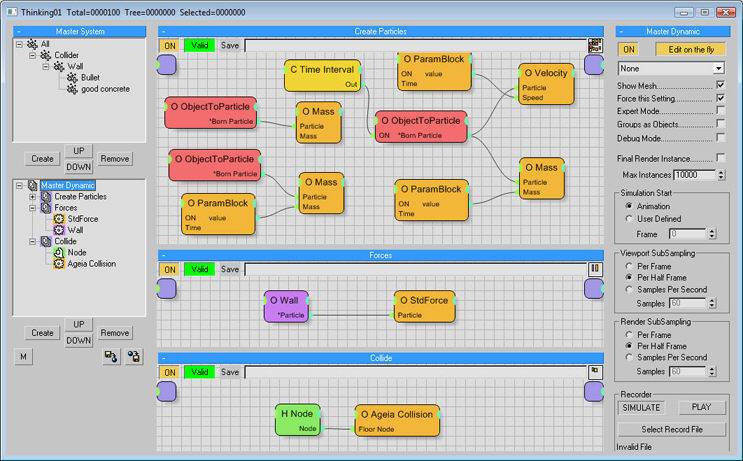This screenshot has height=461, width=743.
Task: Collapse the Collider tree node
Action: point(33,55)
